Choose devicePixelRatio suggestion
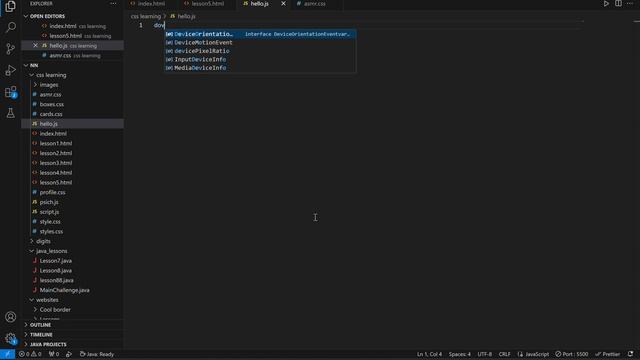The width and height of the screenshot is (640, 360). 260,51
